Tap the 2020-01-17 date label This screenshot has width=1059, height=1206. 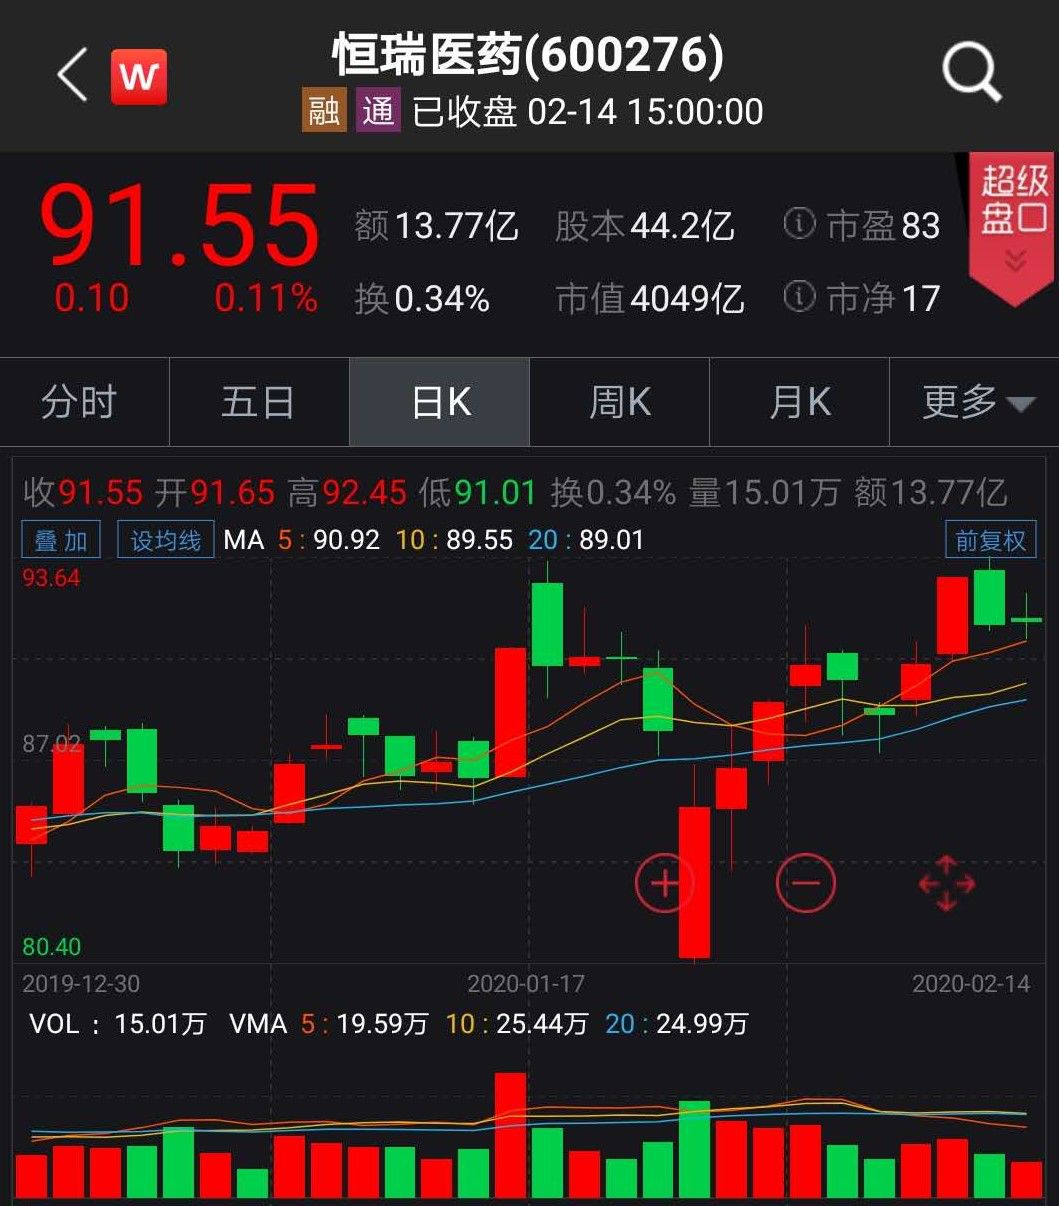pyautogui.click(x=526, y=984)
